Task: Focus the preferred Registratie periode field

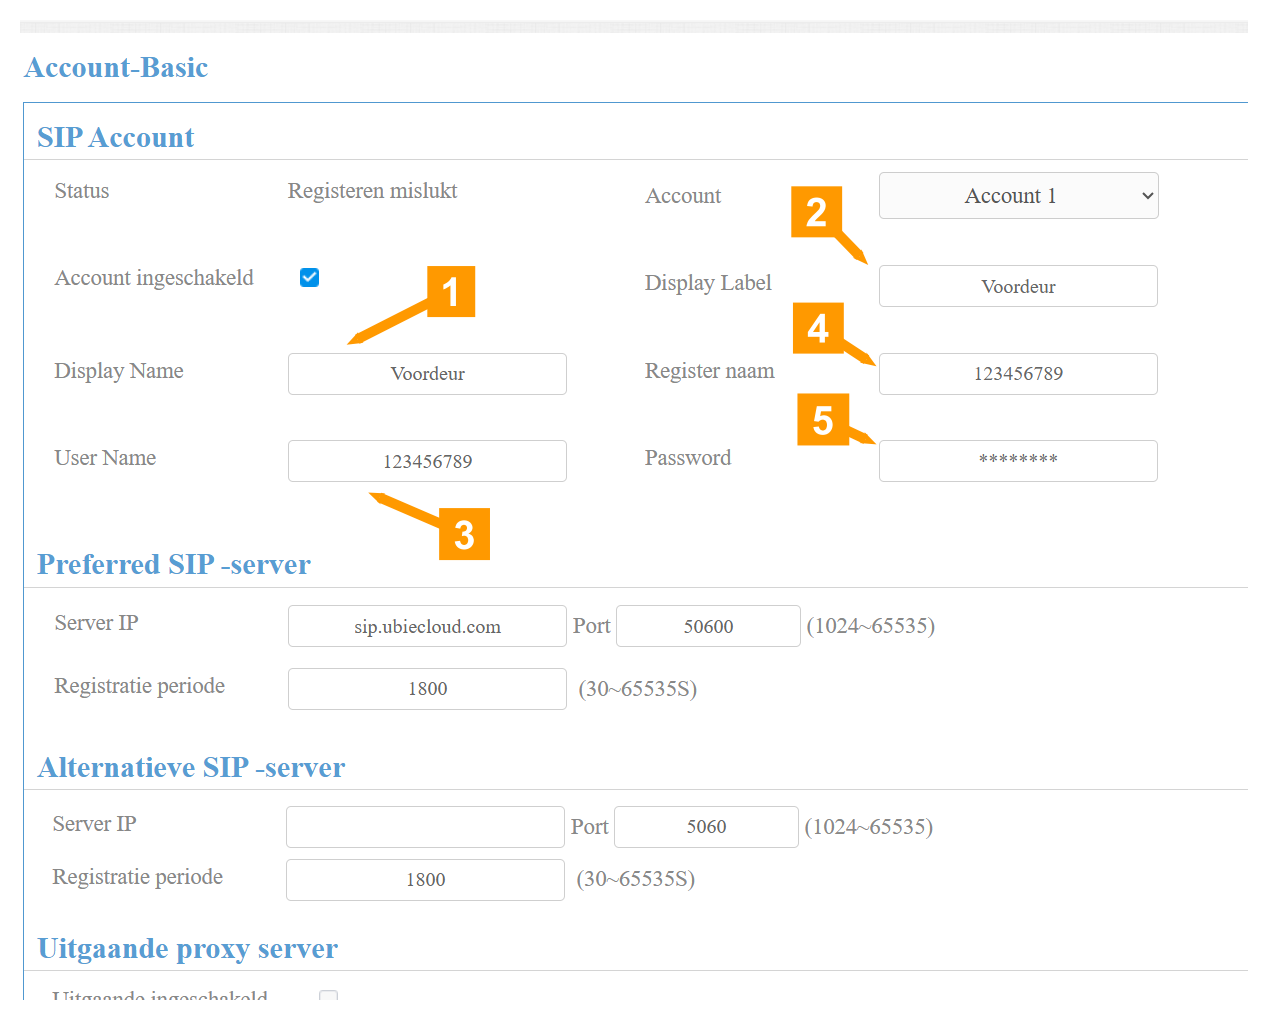Action: coord(427,689)
